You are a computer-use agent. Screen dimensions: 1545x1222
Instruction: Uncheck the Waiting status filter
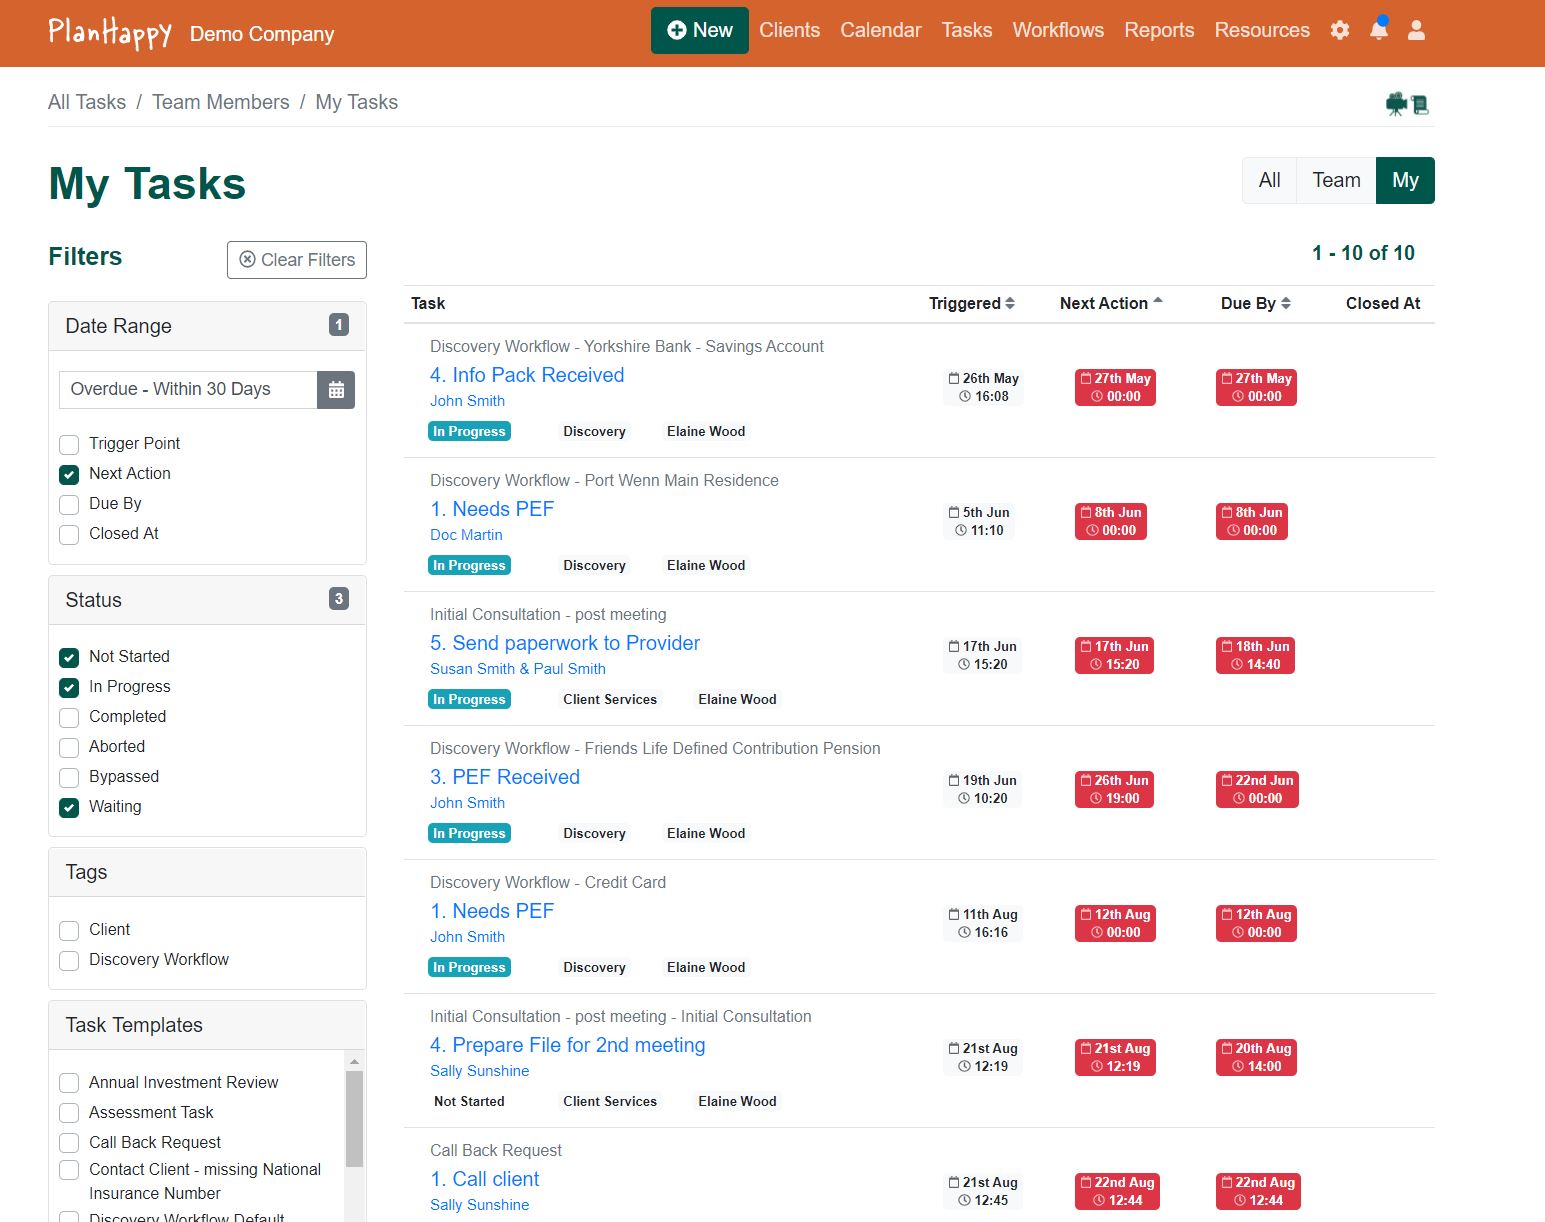tap(69, 808)
